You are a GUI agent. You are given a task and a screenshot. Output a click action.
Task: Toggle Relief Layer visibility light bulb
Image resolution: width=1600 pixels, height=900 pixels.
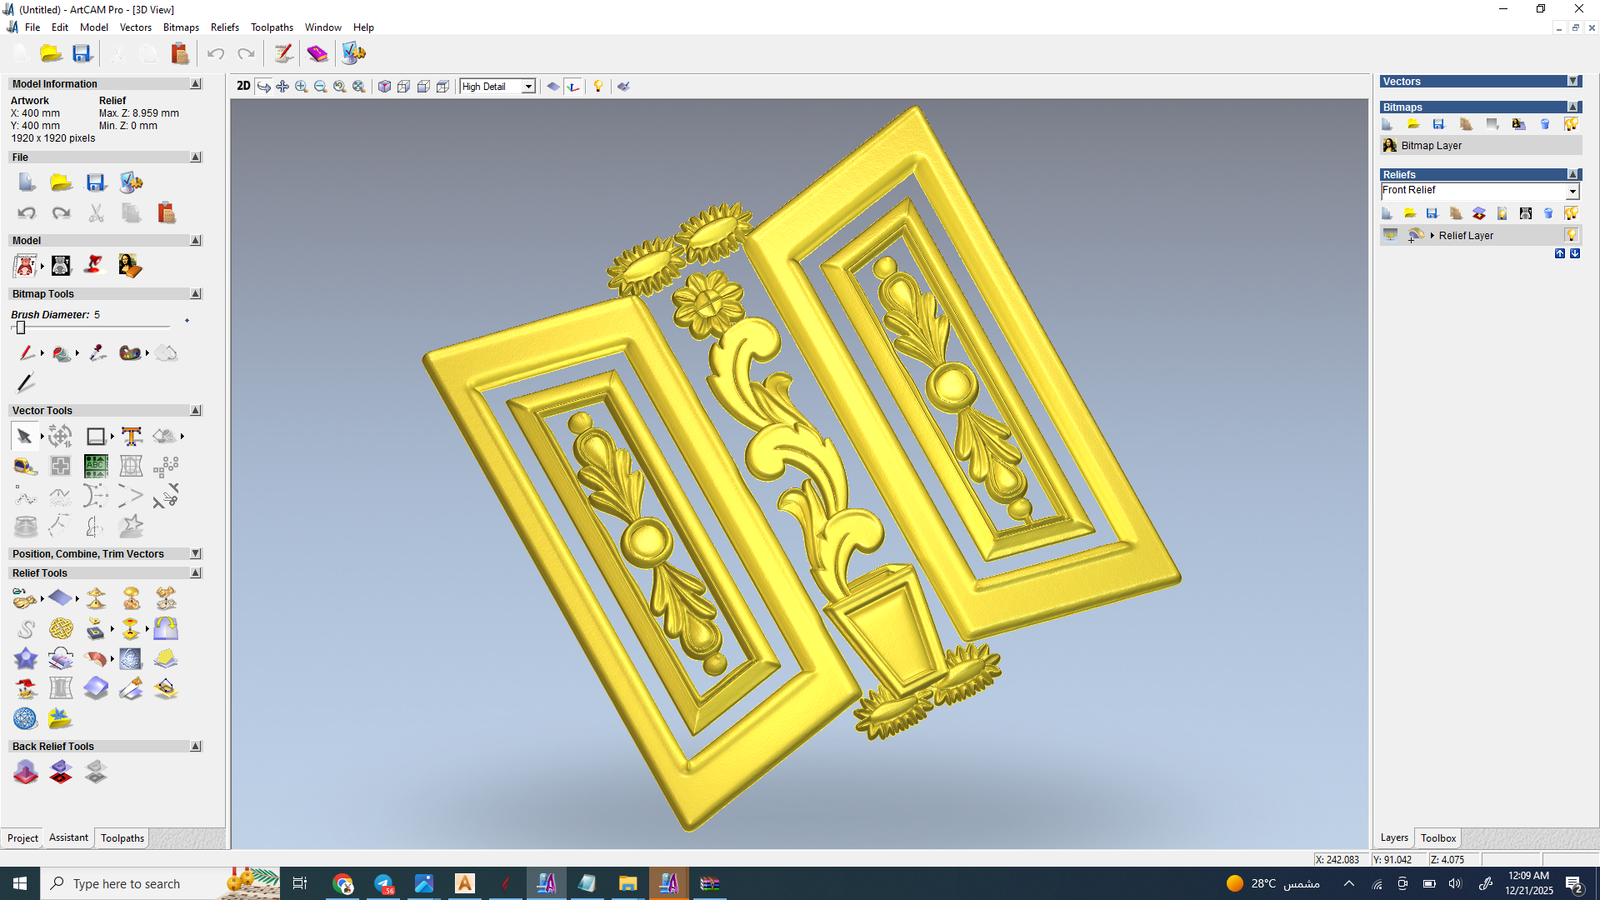tap(1571, 235)
